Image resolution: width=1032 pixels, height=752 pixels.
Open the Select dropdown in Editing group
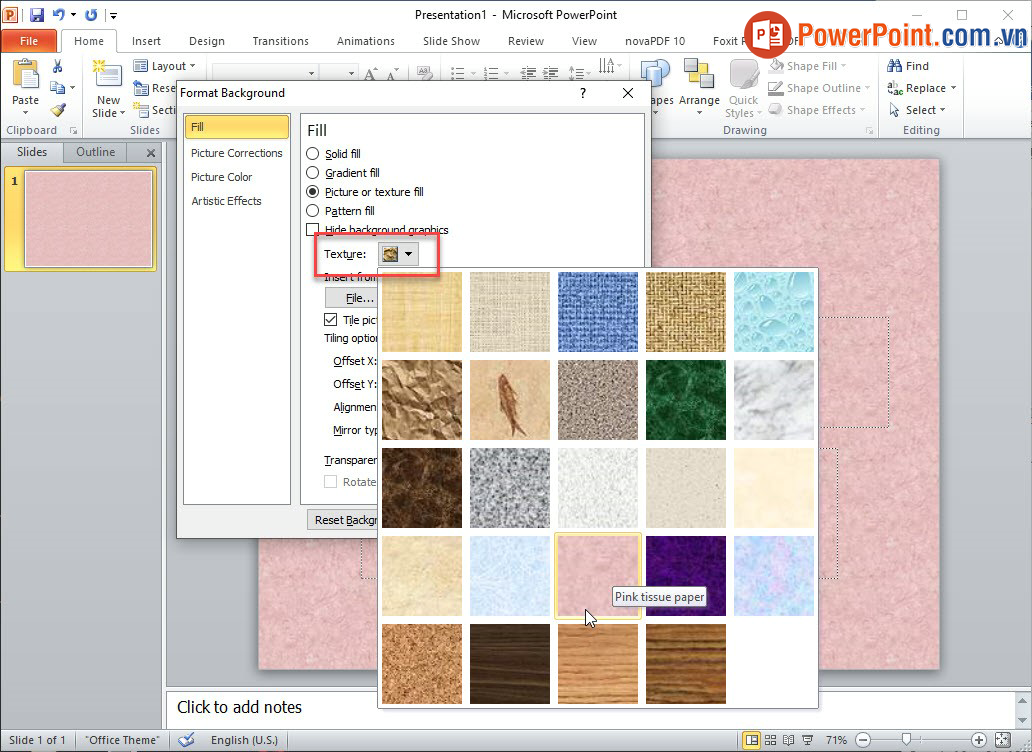919,110
